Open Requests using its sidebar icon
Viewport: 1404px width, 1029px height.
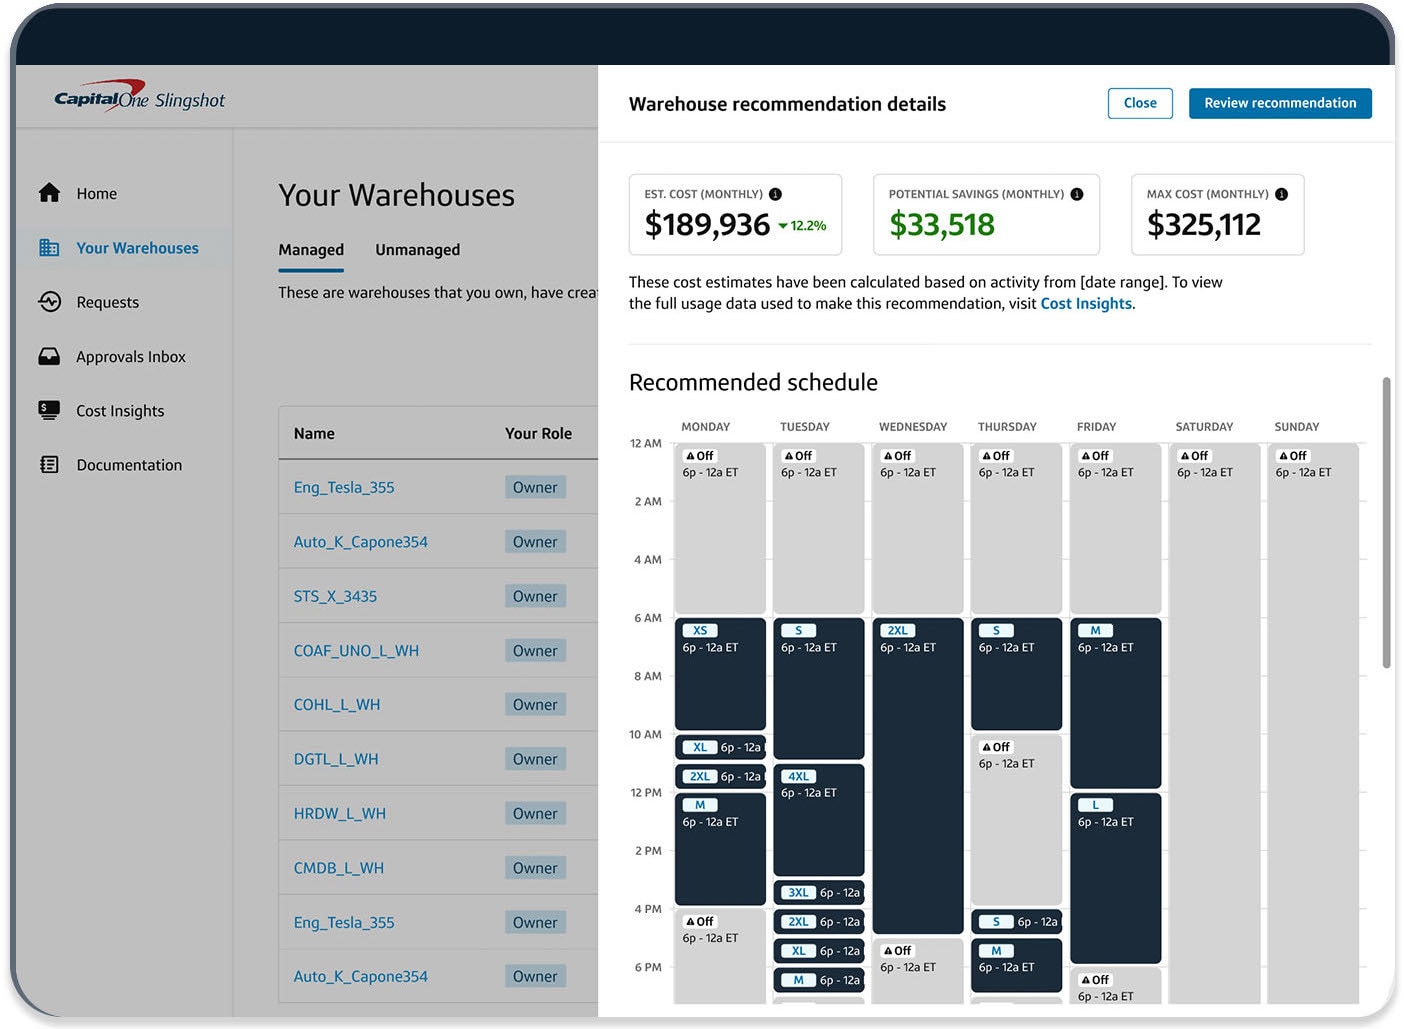(50, 301)
